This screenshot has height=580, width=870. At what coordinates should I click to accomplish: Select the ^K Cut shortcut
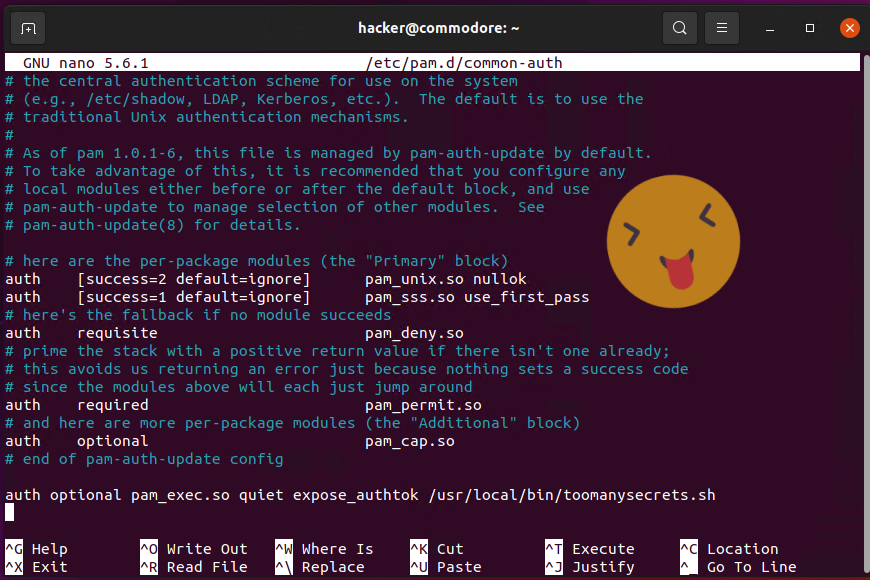(437, 549)
